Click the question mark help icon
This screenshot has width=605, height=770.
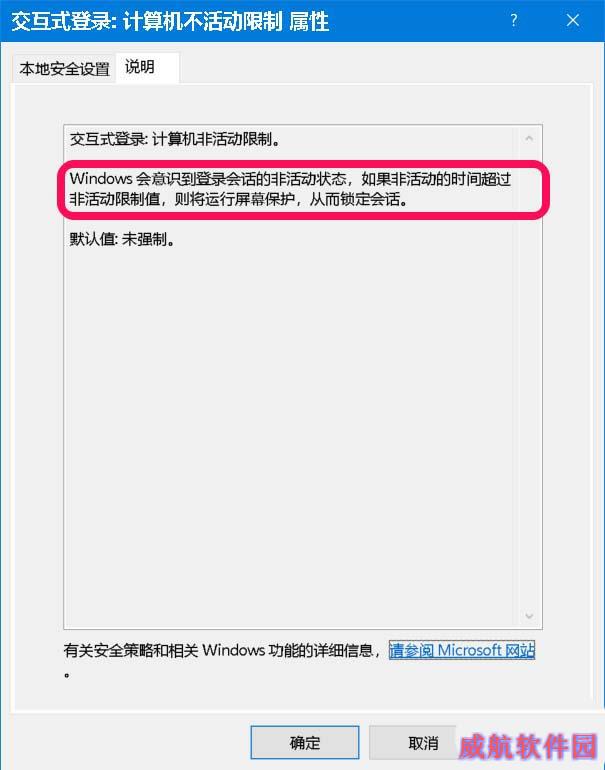click(514, 21)
